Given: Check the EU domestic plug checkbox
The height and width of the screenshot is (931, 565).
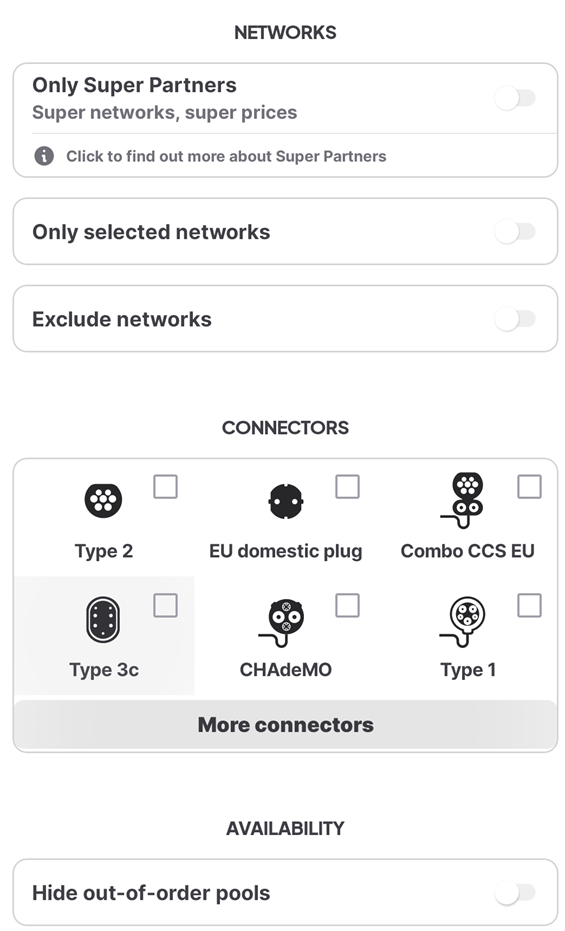Looking at the screenshot, I should coord(347,486).
